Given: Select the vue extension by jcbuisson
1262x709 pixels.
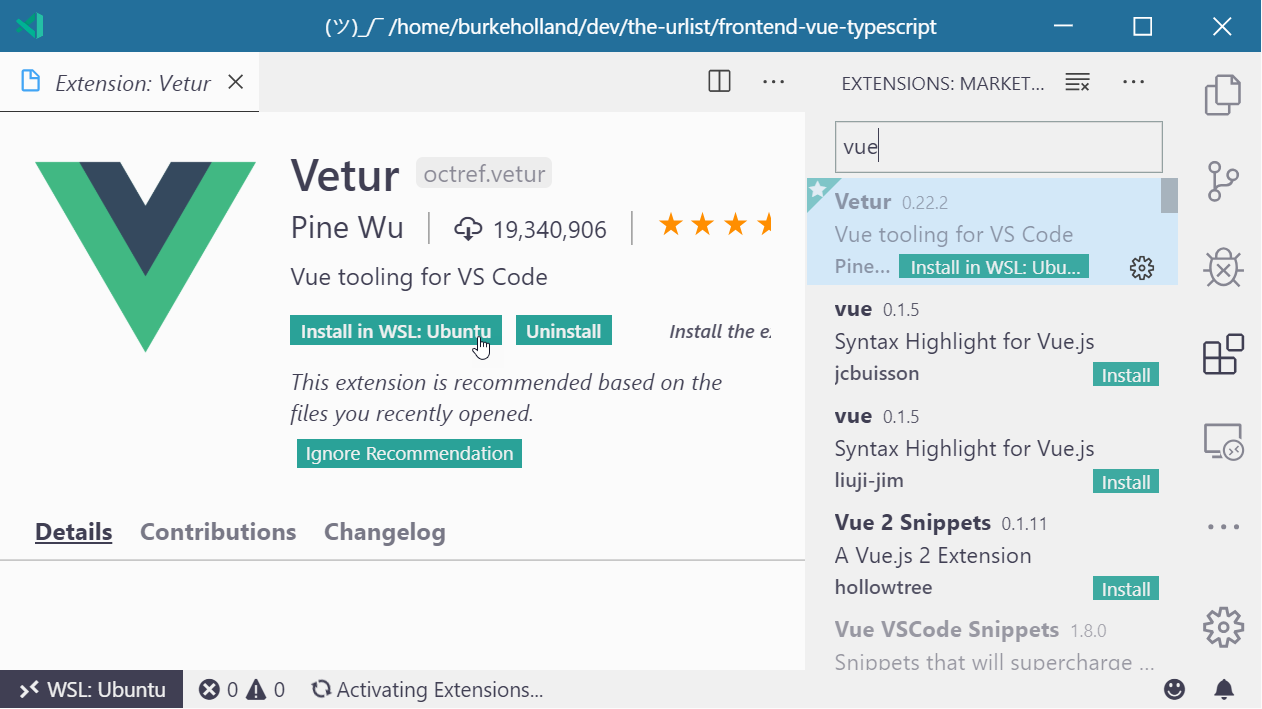Looking at the screenshot, I should tap(992, 339).
